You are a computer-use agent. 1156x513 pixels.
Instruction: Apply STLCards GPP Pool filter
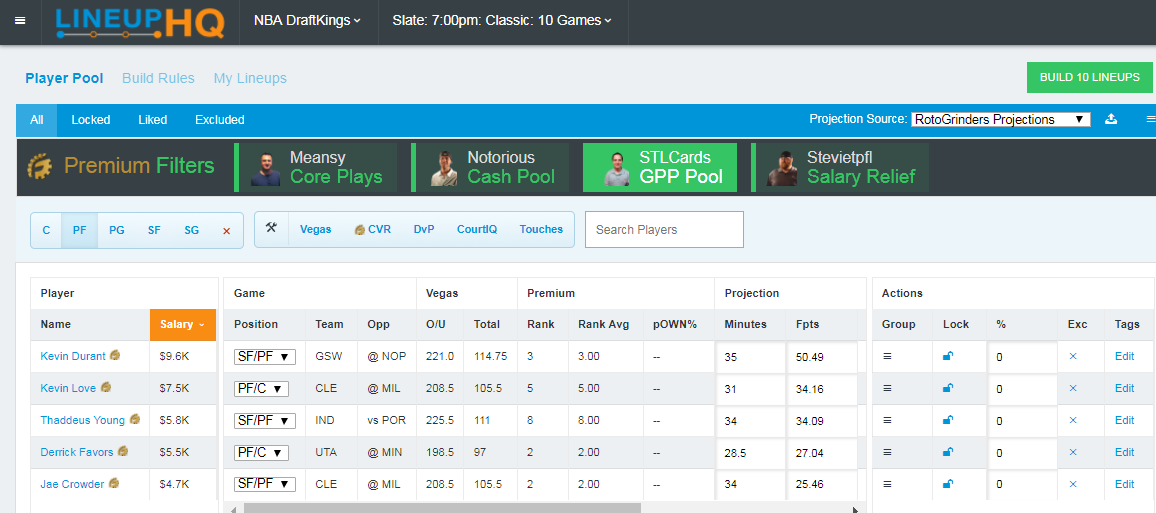tap(660, 167)
